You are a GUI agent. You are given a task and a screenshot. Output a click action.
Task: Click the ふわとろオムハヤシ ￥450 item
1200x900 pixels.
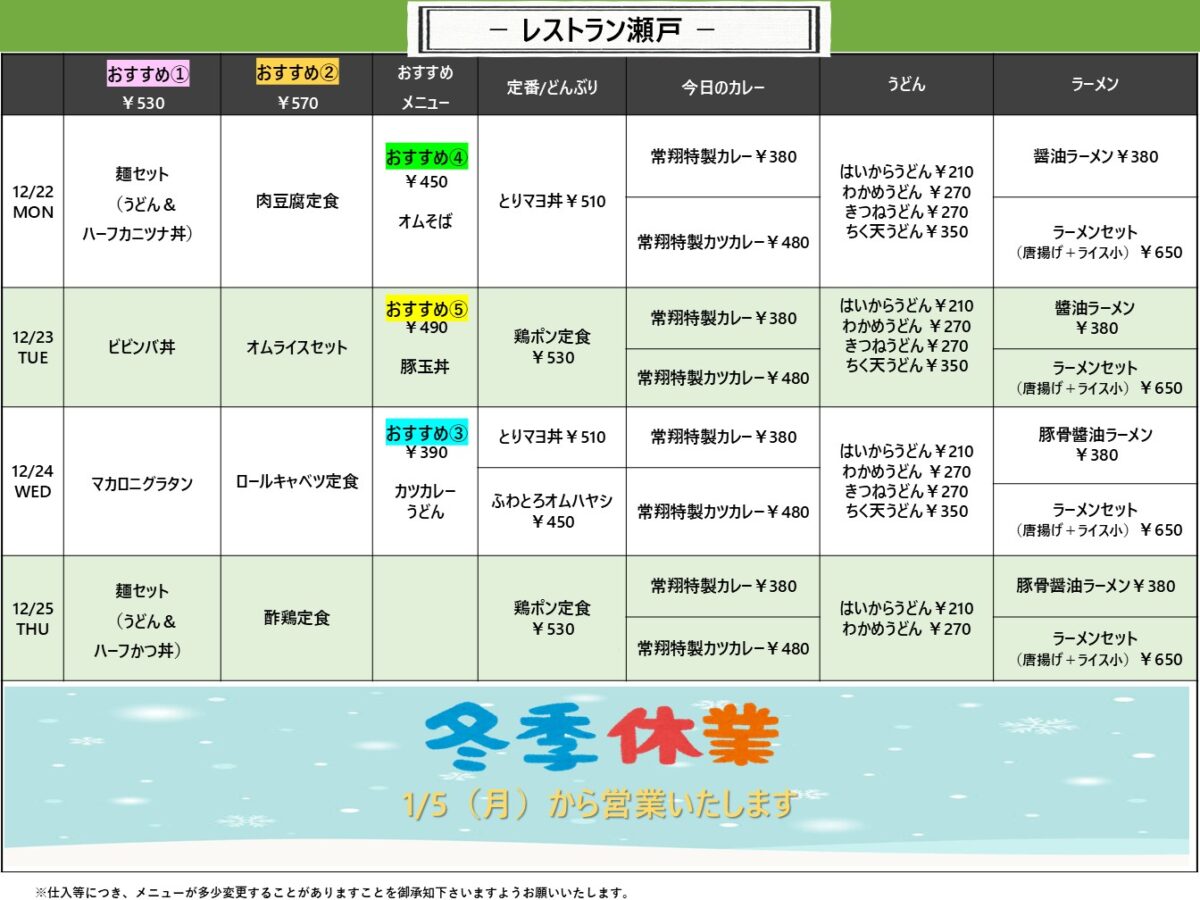point(552,511)
